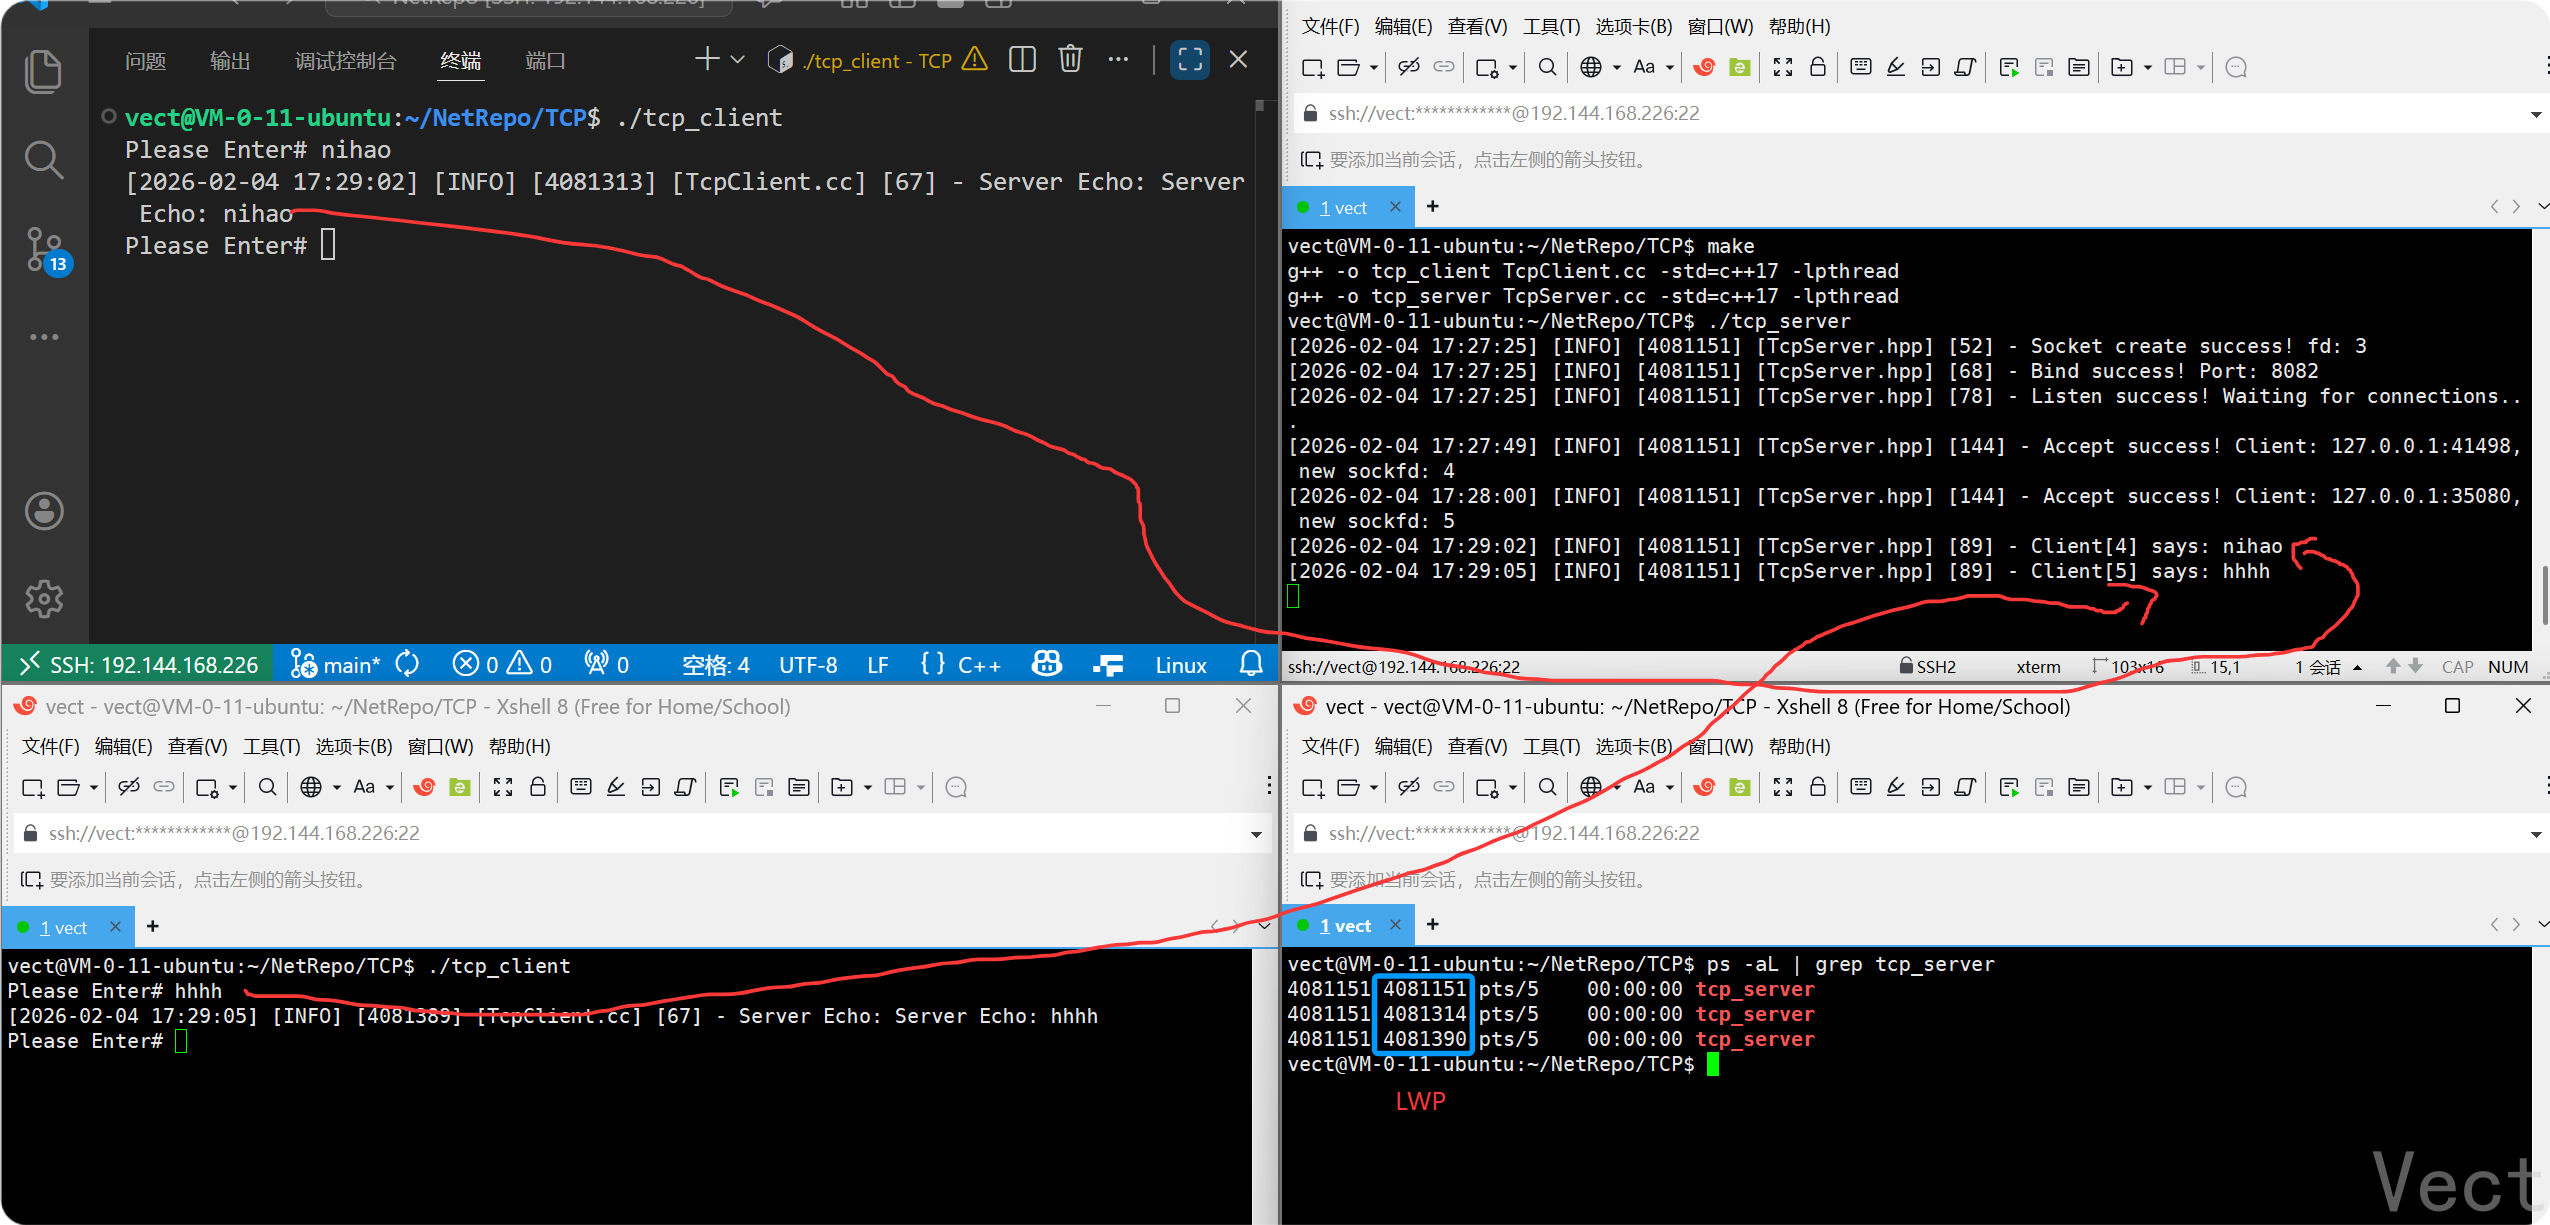Split the VS Code terminal panel
Screen dimensions: 2550x1225
pos(1022,60)
